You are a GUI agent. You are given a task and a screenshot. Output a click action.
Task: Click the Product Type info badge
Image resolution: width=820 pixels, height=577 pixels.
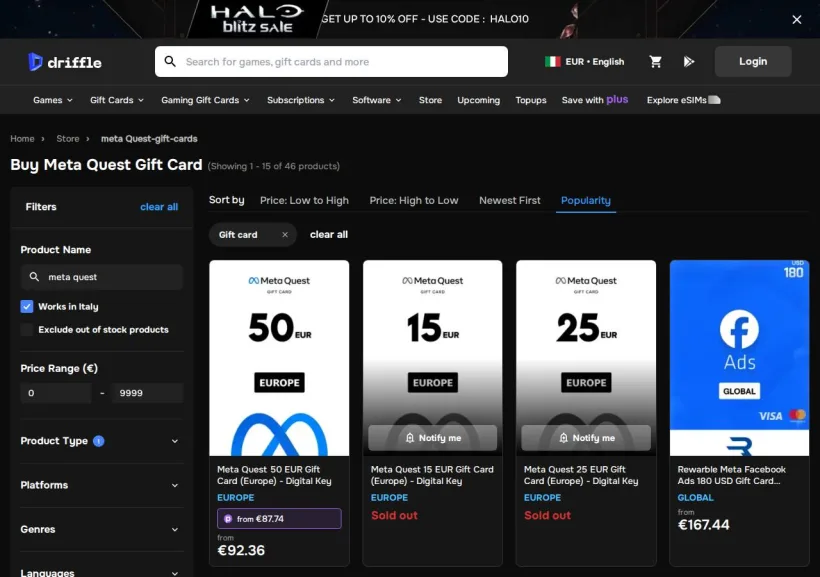click(98, 441)
